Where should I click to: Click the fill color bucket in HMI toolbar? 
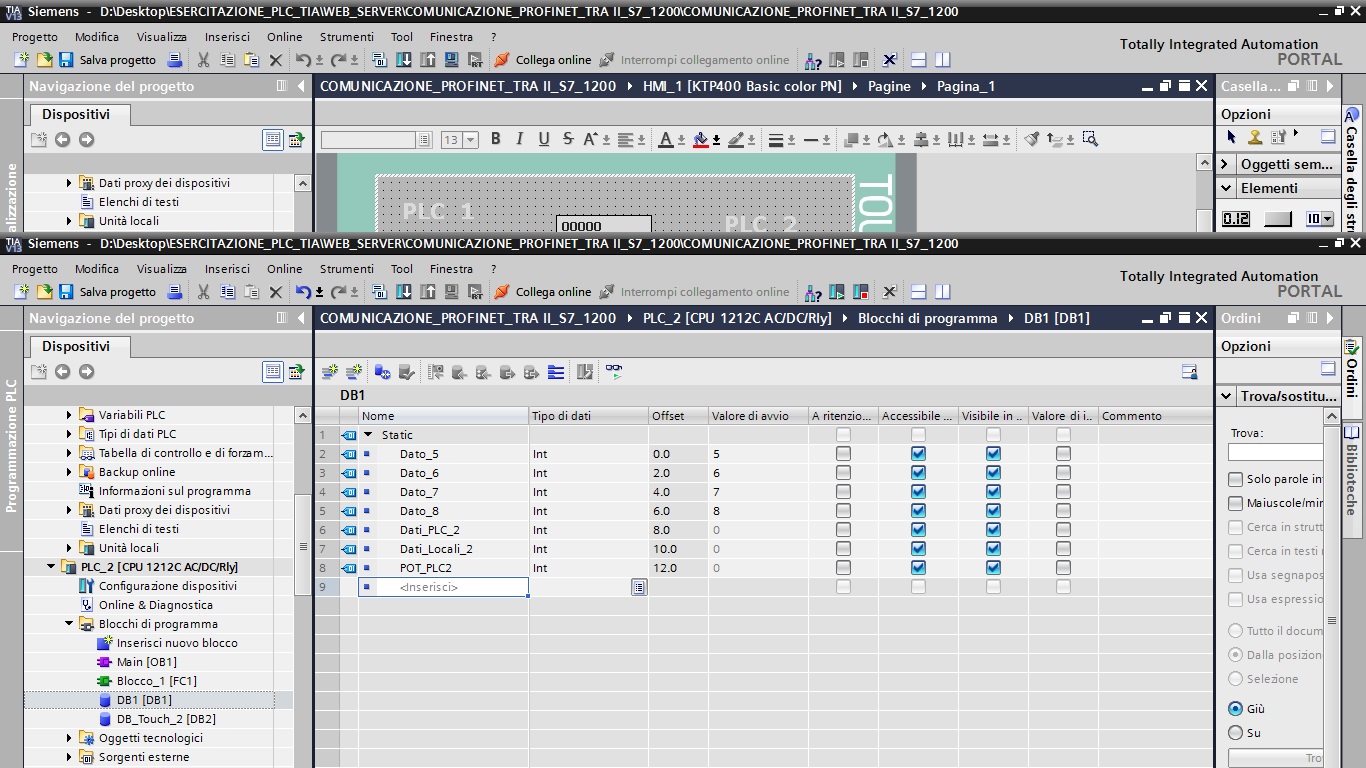pos(701,139)
